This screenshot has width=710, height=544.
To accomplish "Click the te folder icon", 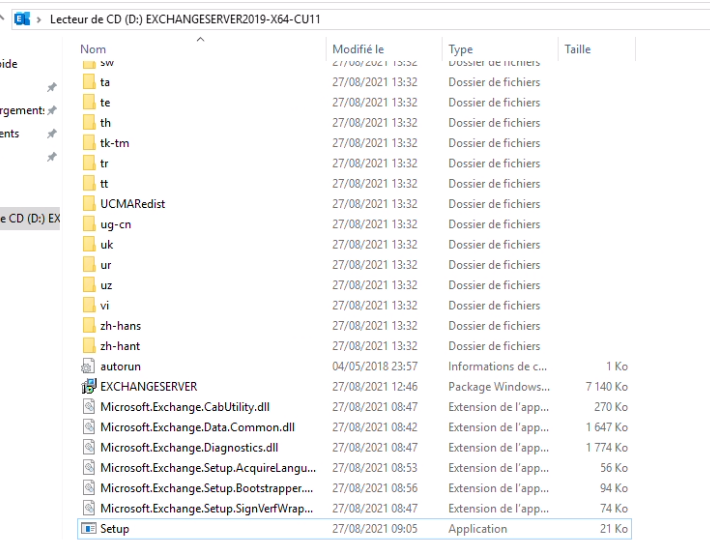I will pos(89,102).
